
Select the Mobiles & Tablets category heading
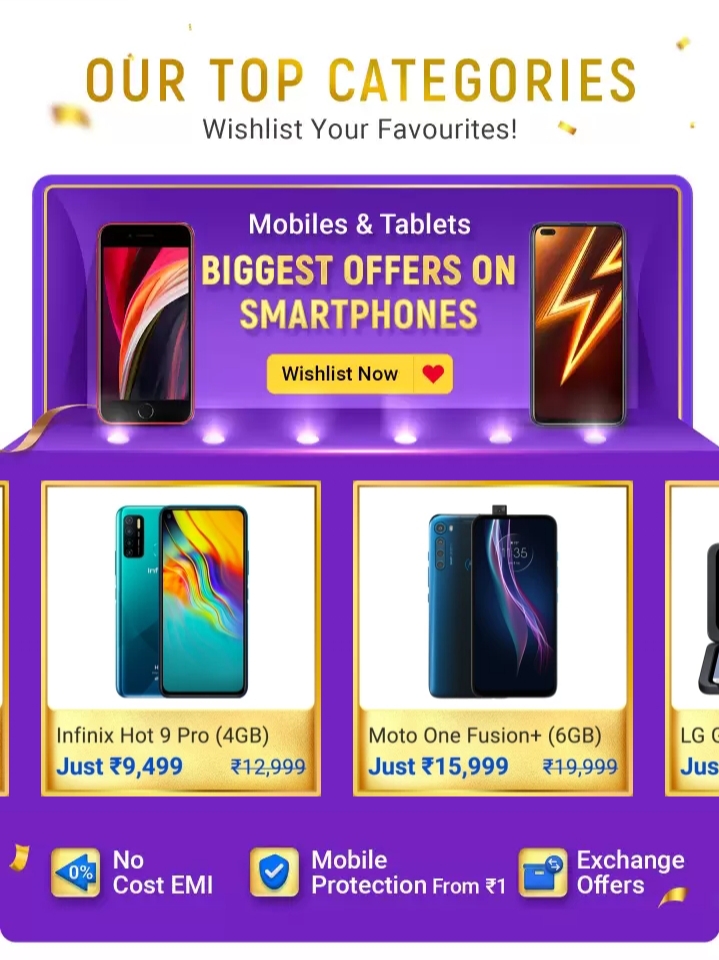coord(360,224)
